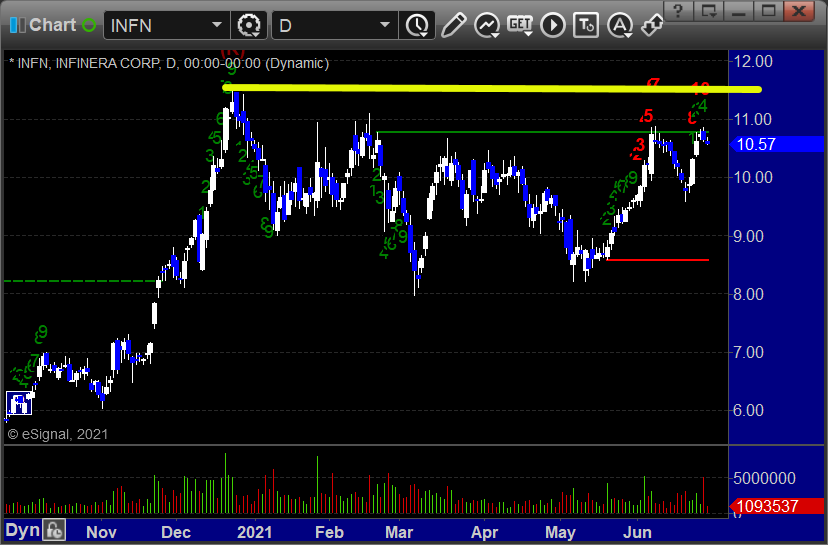
Task: Select the red horizontal support line
Action: point(657,260)
